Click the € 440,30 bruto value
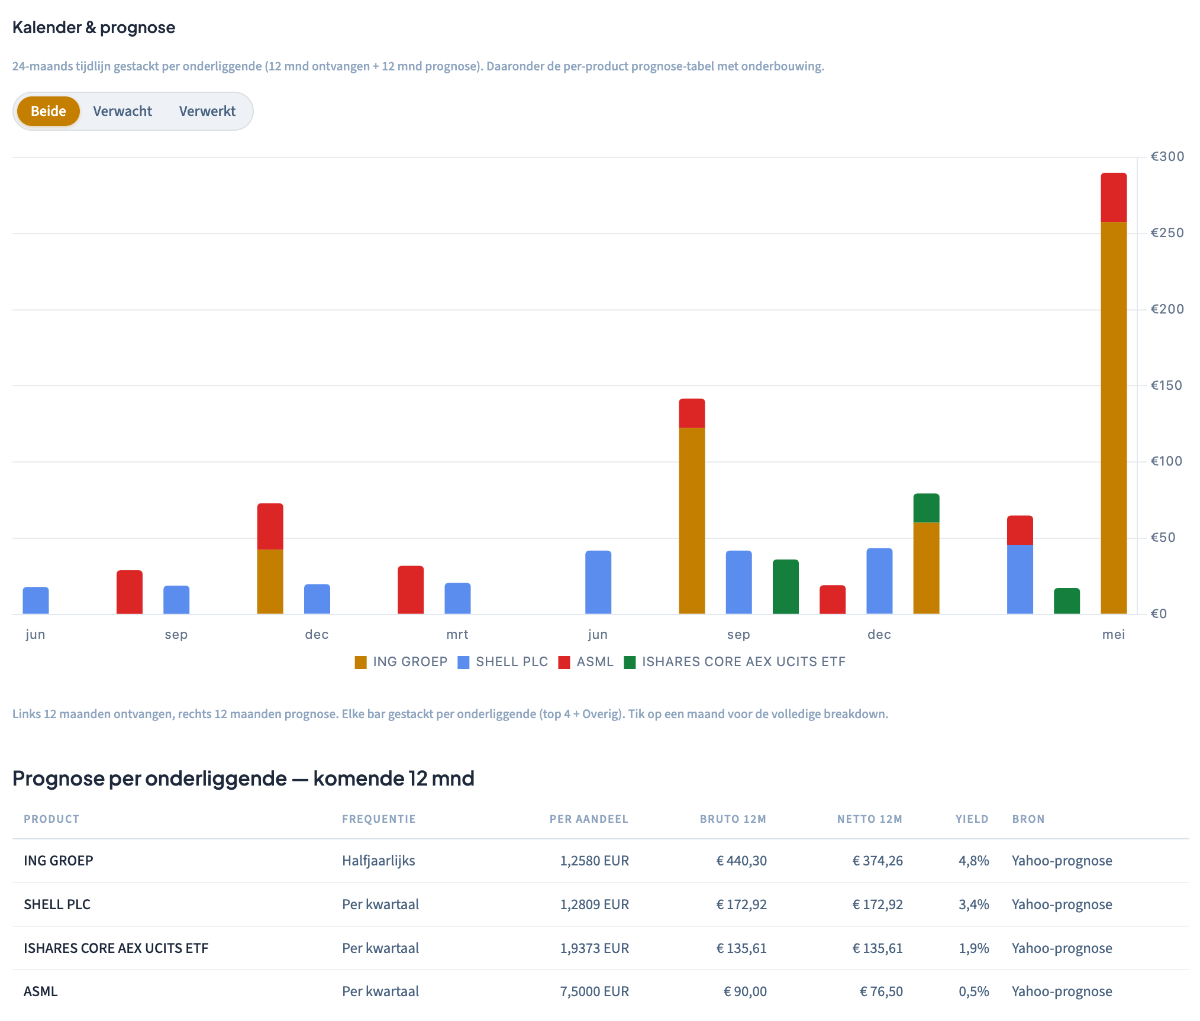Viewport: 1200px width, 1021px height. pyautogui.click(x=742, y=861)
